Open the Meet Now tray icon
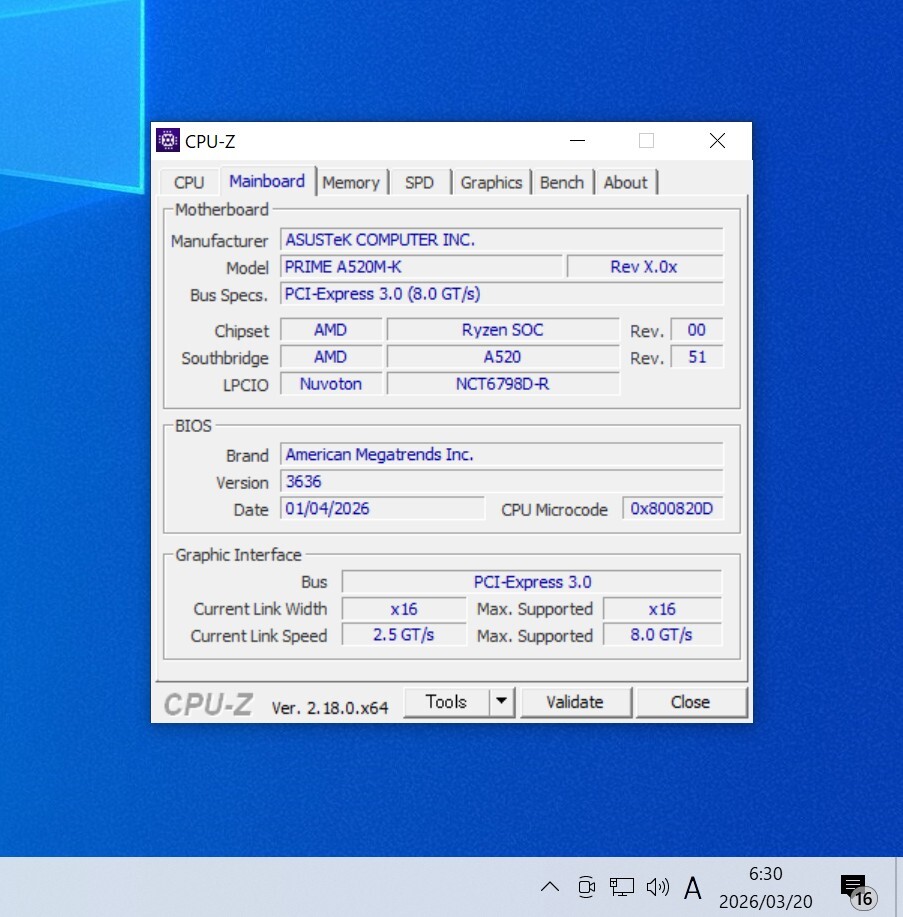 point(586,886)
